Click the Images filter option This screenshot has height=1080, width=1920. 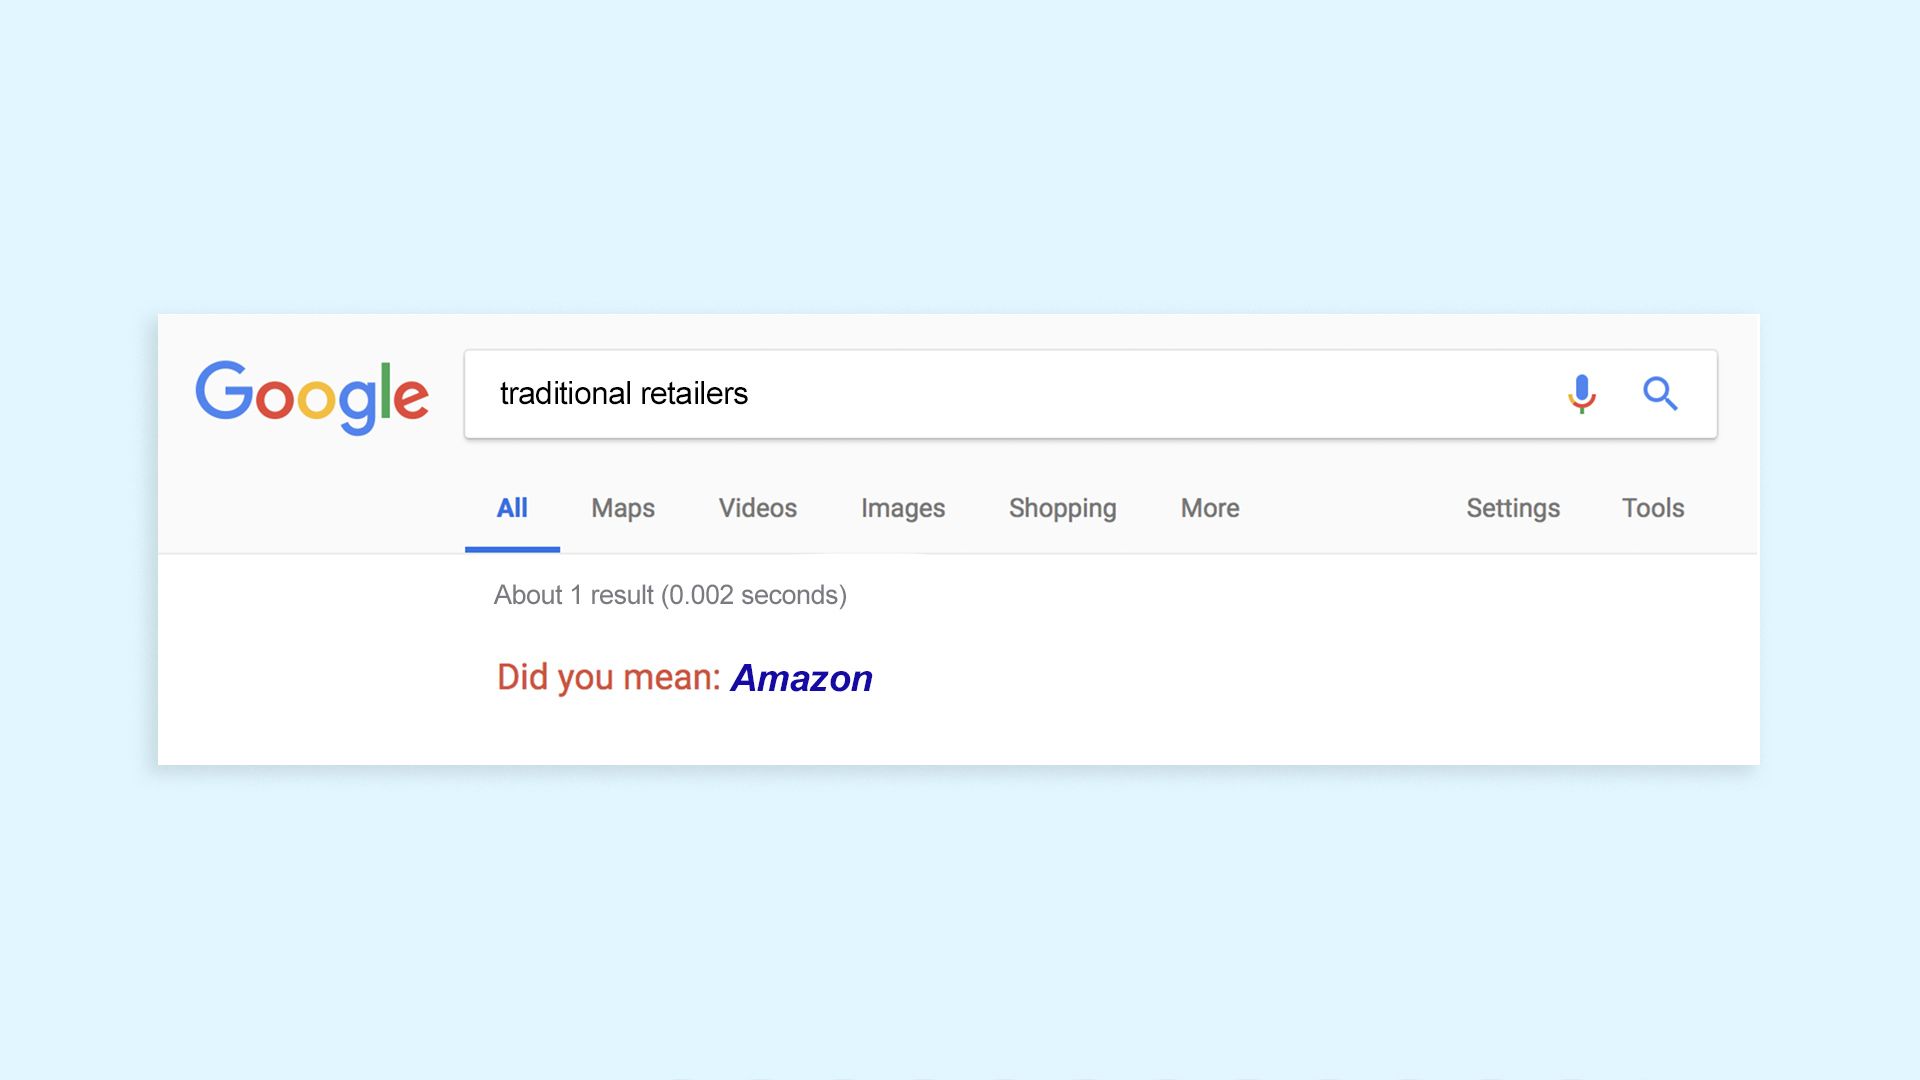click(x=903, y=508)
